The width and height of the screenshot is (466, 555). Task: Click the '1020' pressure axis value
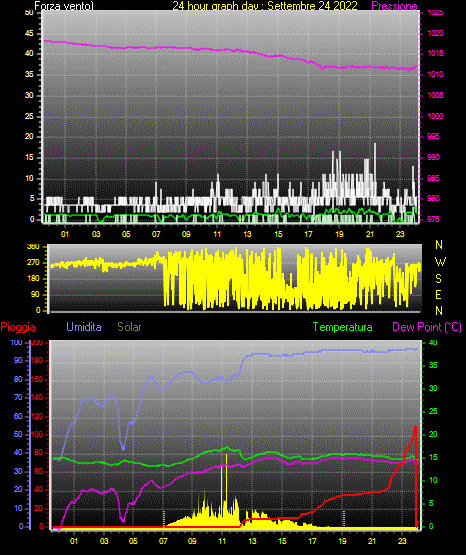click(x=435, y=33)
